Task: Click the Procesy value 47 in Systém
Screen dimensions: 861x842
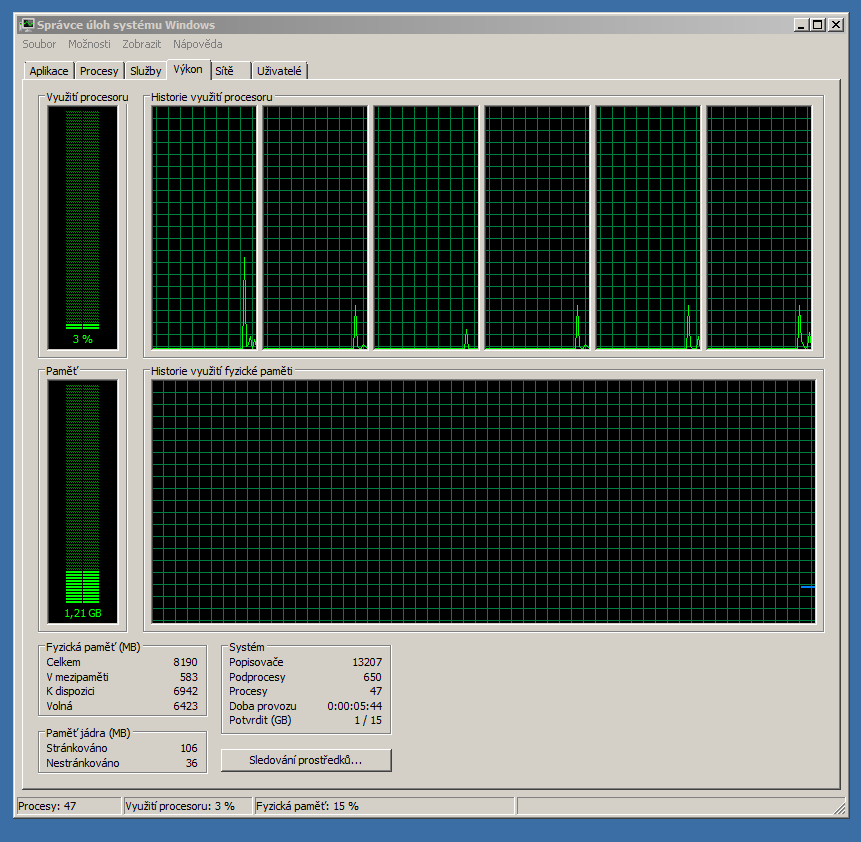Action: [376, 691]
